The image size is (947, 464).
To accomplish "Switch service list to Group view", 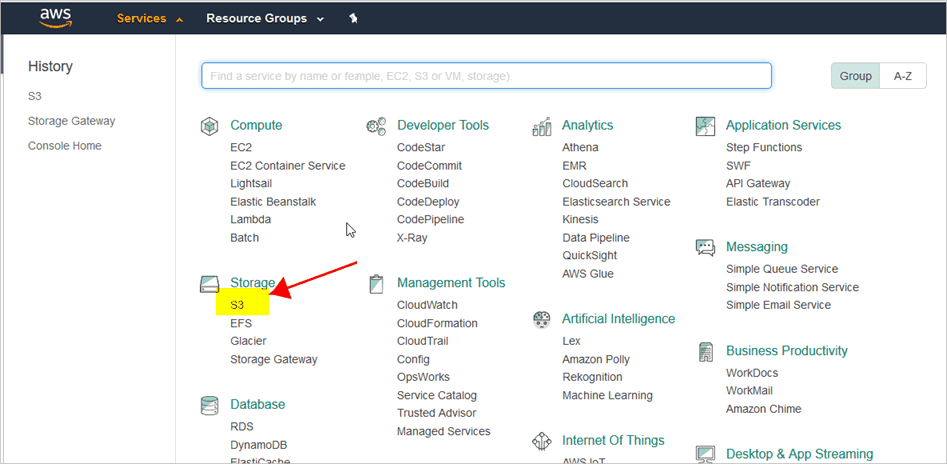I will (x=855, y=76).
